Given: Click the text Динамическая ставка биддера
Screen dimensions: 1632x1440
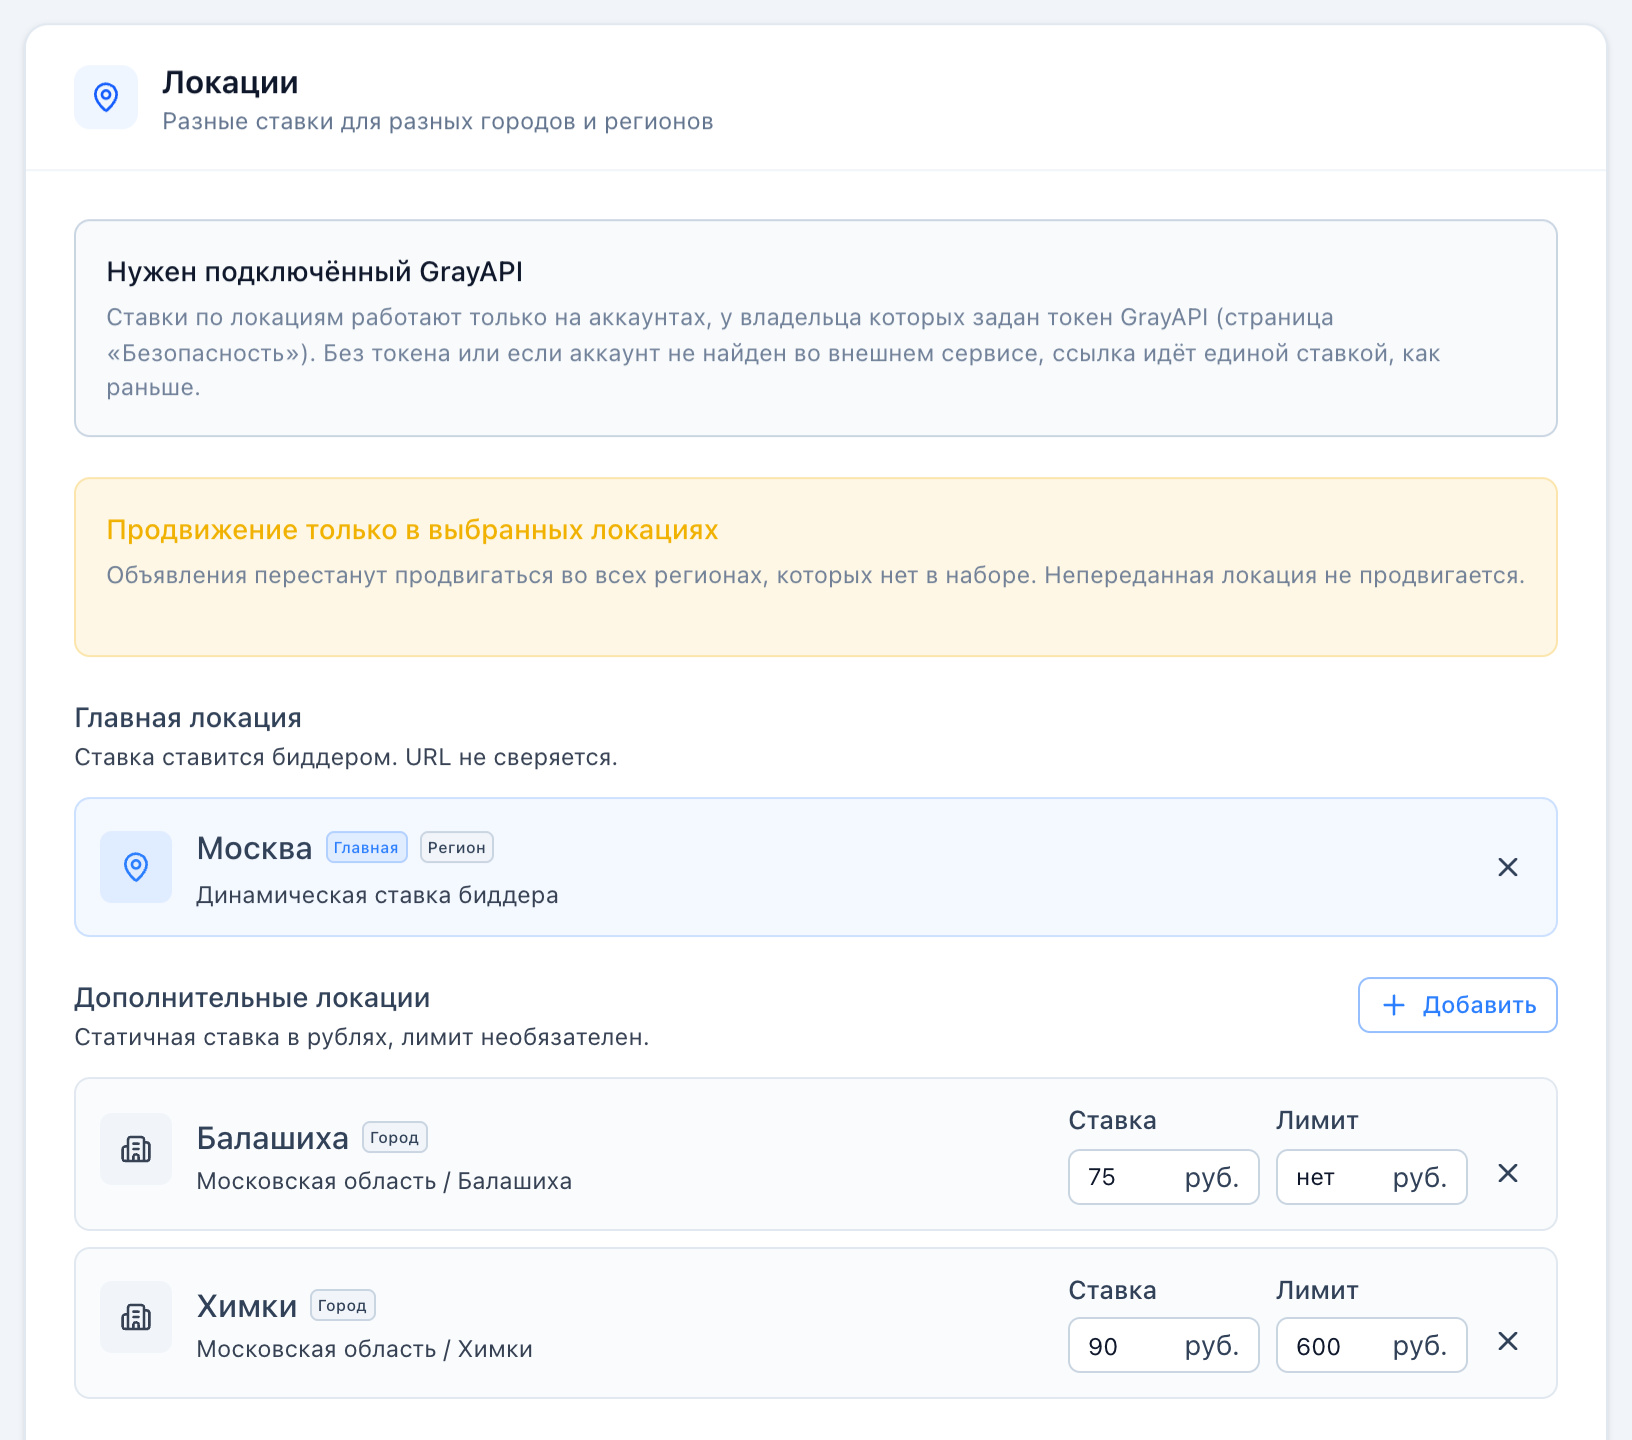Looking at the screenshot, I should pyautogui.click(x=377, y=895).
